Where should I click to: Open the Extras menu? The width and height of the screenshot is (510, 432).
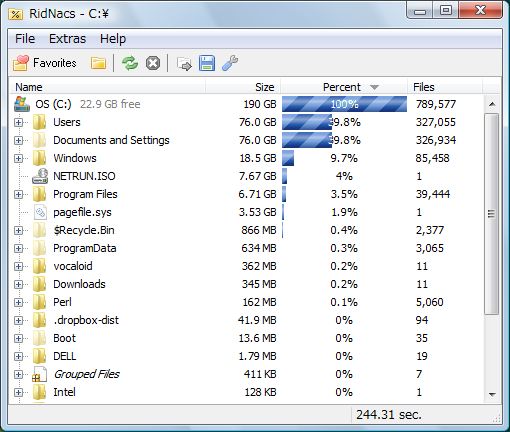(x=67, y=39)
